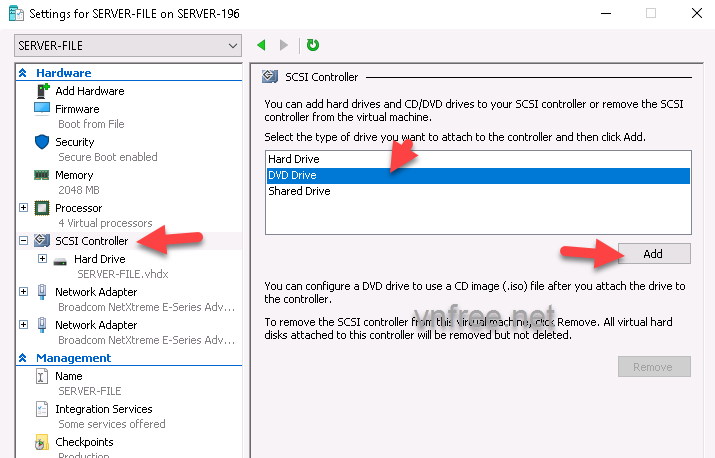Click the Integration Services icon

coord(42,409)
